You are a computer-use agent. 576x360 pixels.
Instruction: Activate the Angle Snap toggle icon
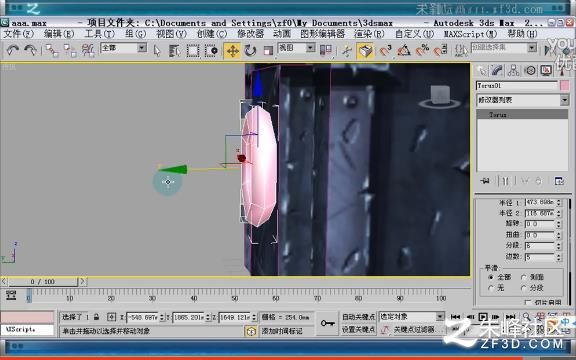[x=404, y=51]
